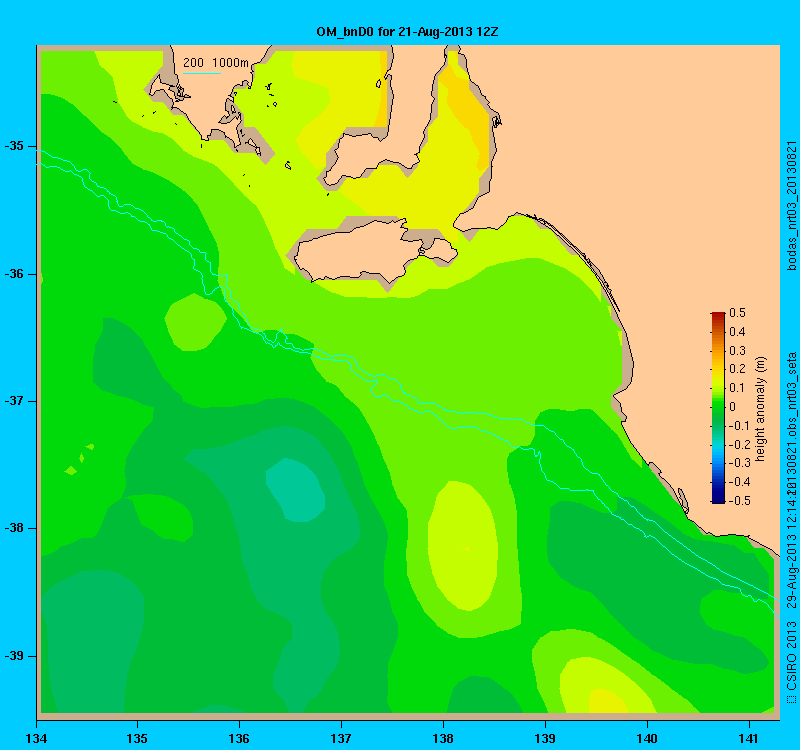
Task: Click the '0.2' color bar label
Action: (x=737, y=369)
